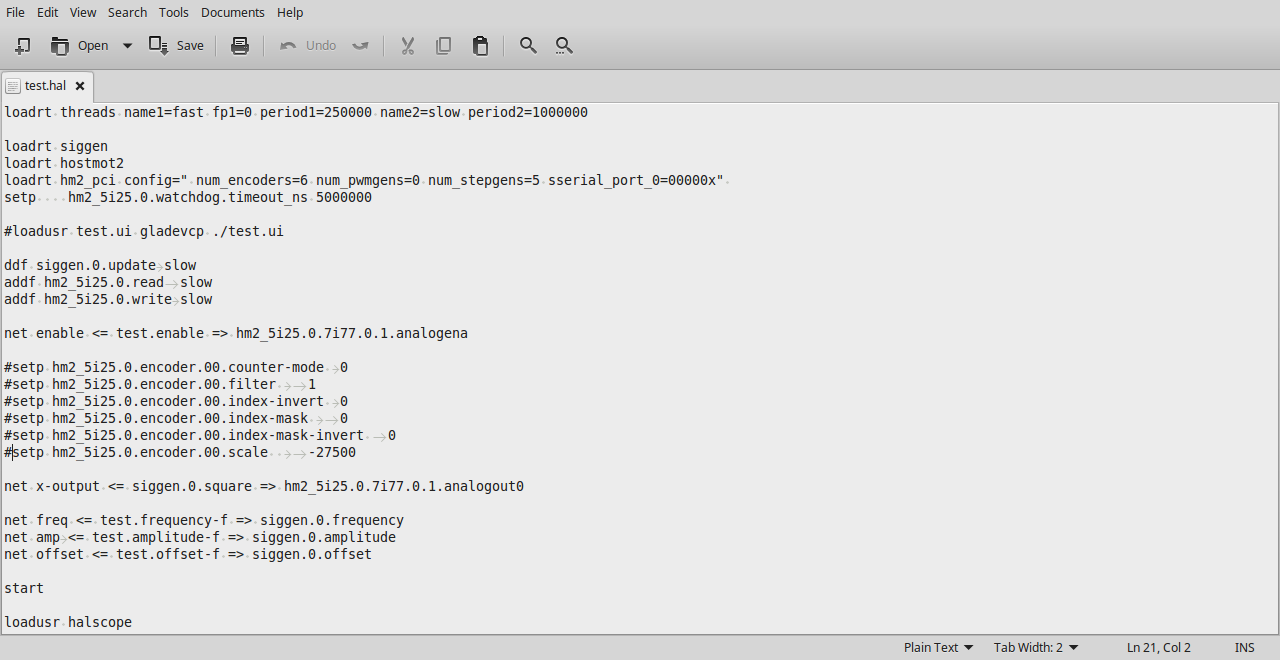This screenshot has width=1280, height=660.
Task: Click the 'start' line
Action: pos(24,588)
